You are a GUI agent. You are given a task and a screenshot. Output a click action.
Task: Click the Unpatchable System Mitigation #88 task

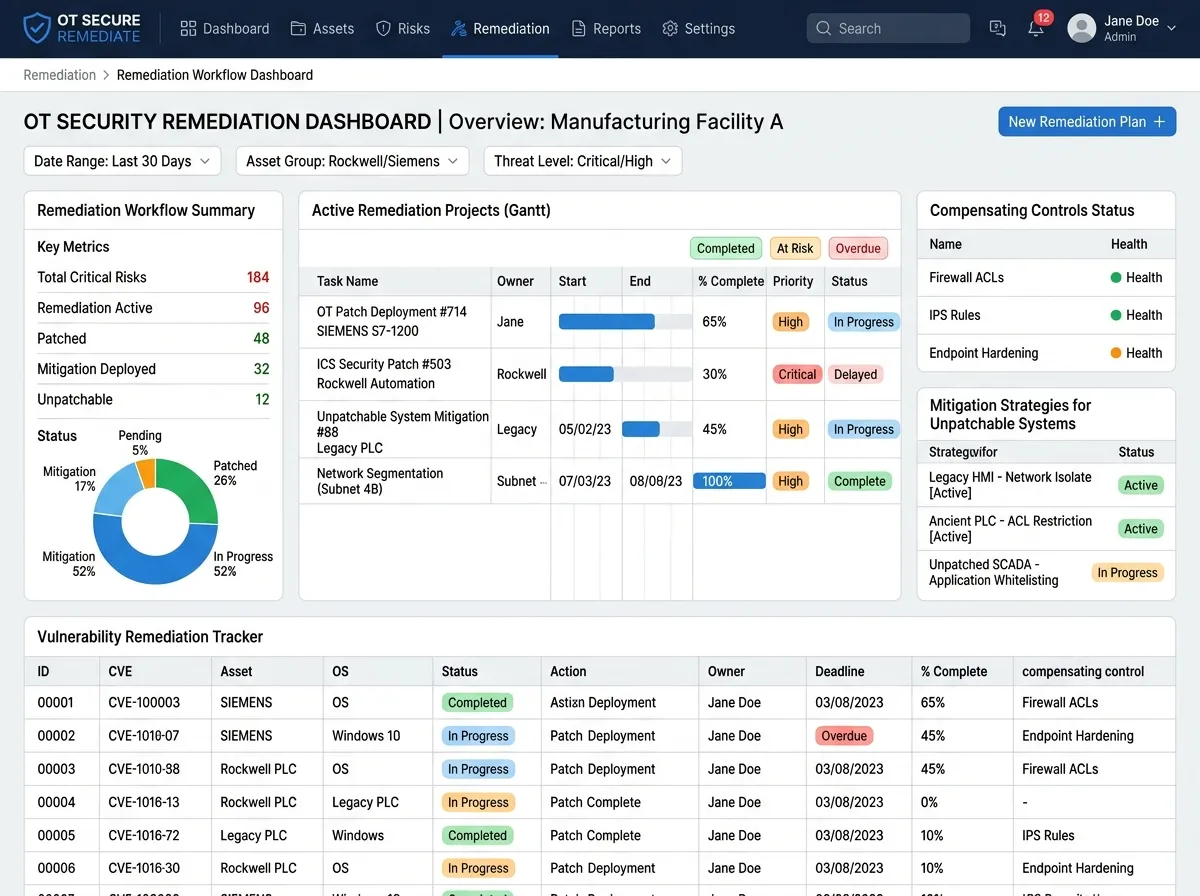click(x=403, y=432)
